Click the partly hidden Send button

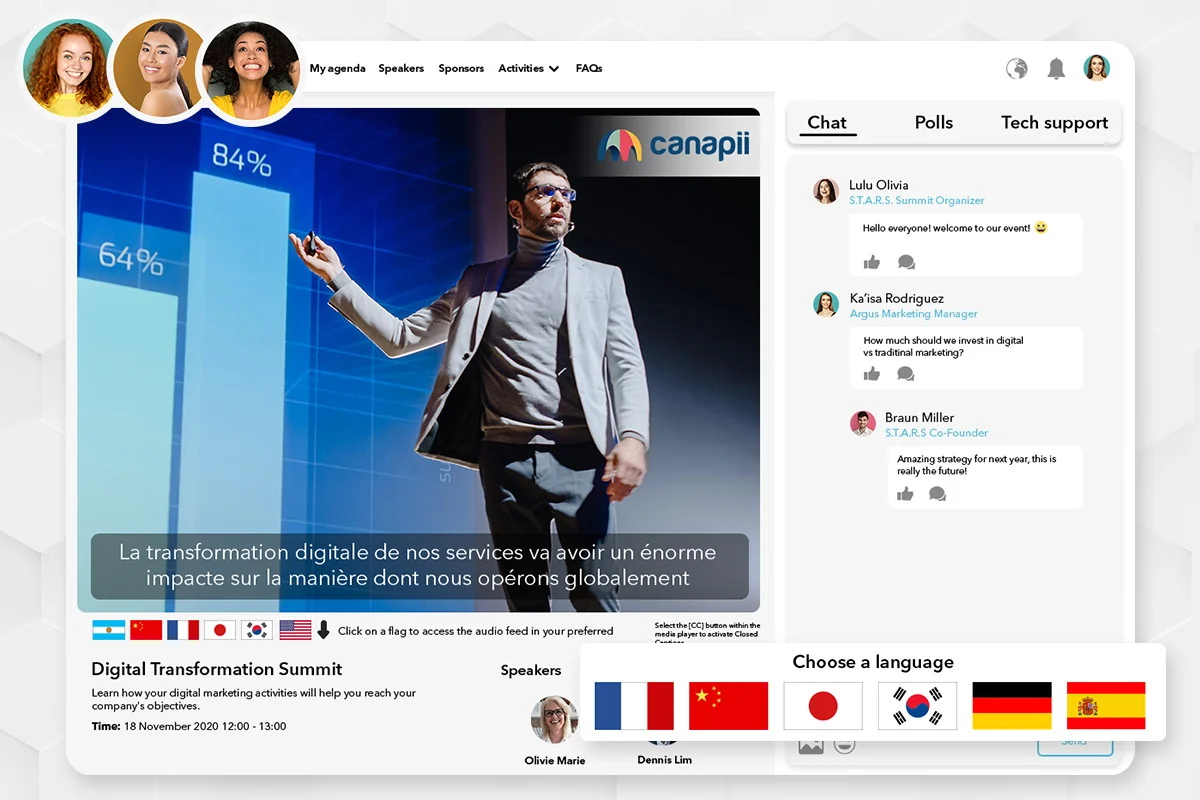click(x=1074, y=743)
